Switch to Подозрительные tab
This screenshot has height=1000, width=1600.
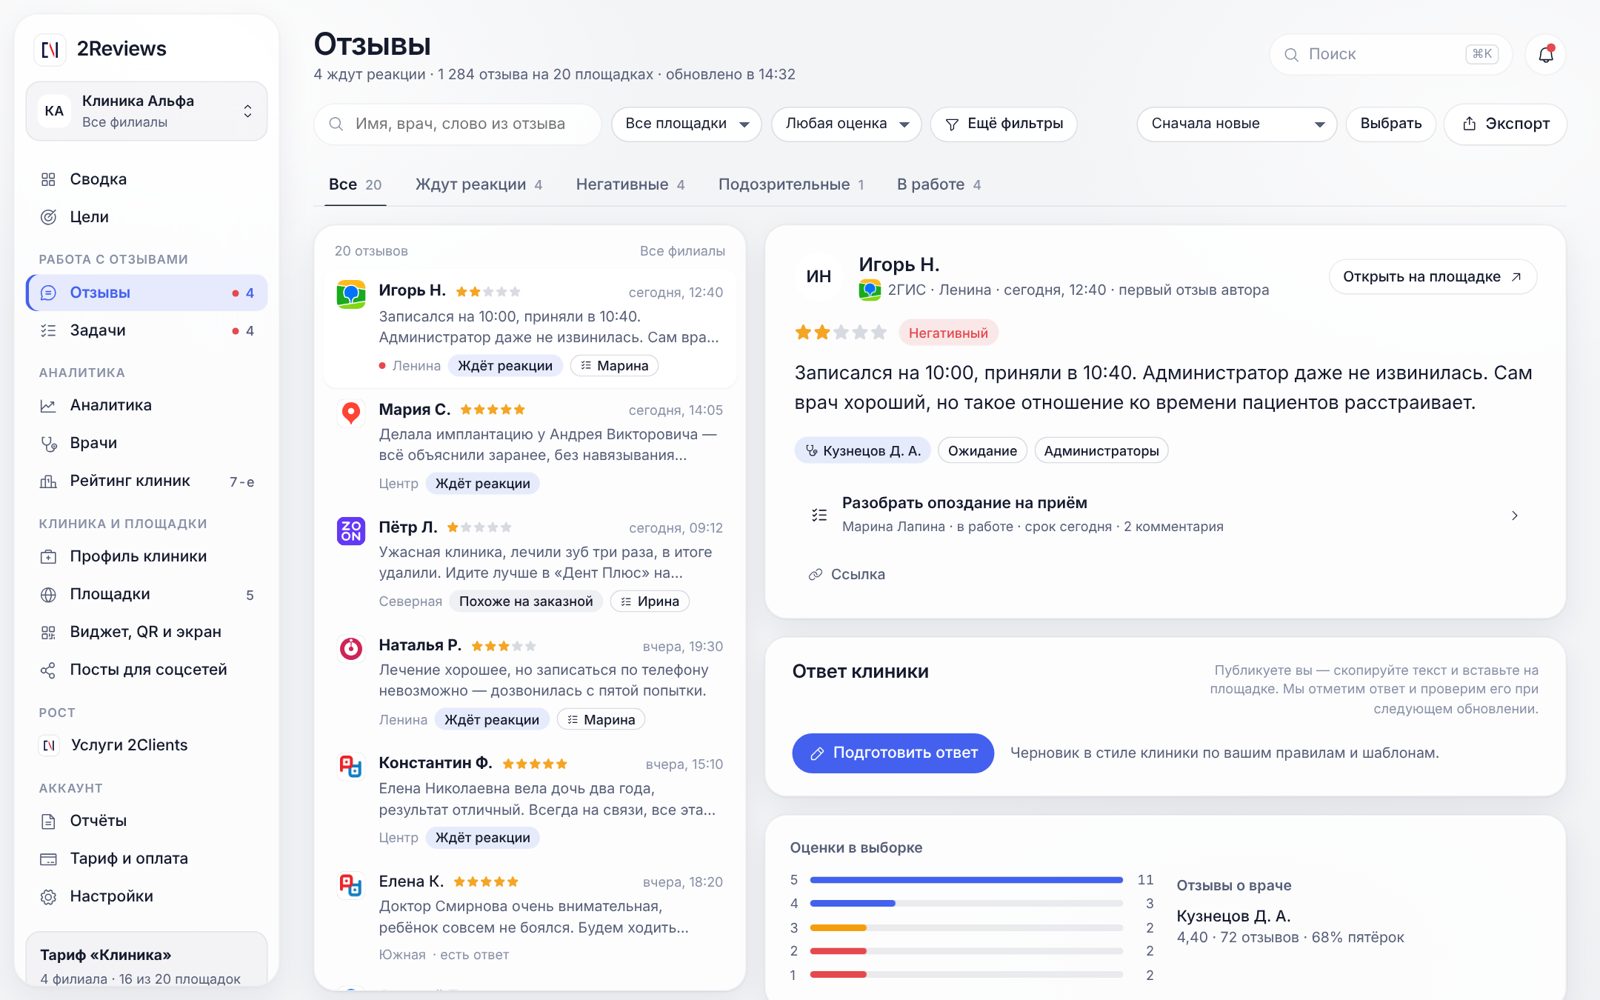(791, 184)
